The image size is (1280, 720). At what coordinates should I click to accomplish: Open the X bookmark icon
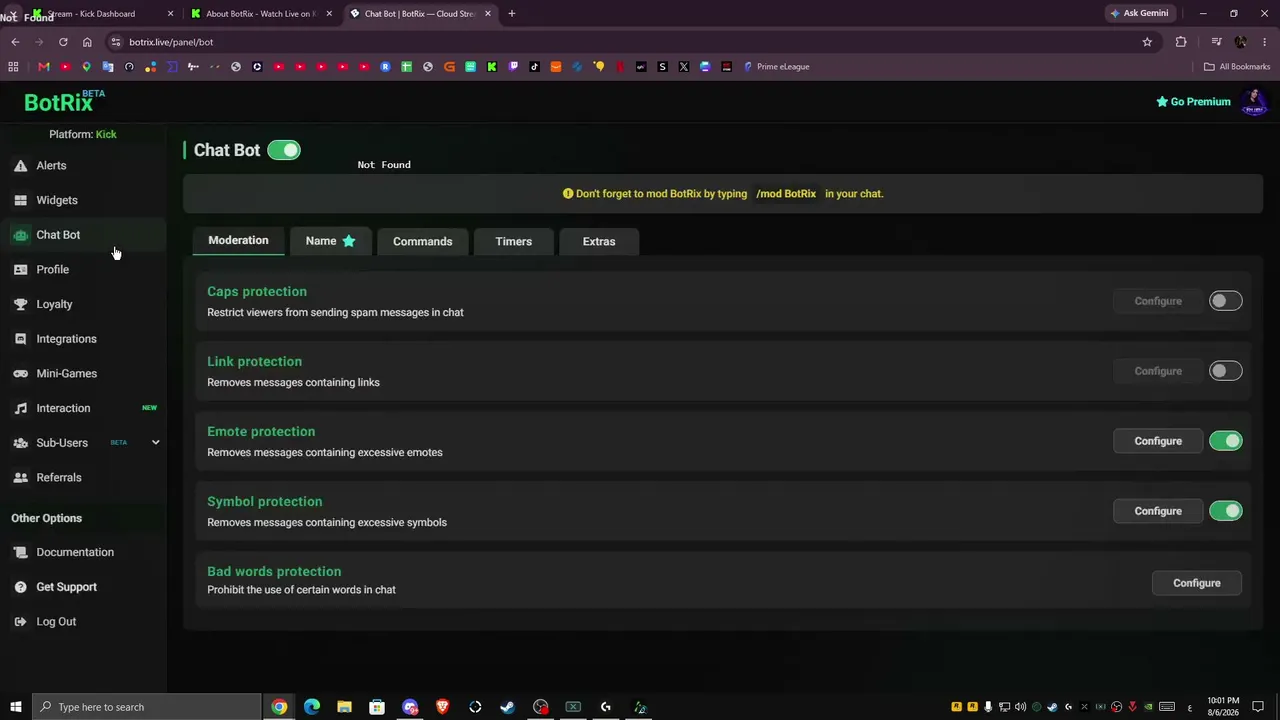pyautogui.click(x=684, y=67)
